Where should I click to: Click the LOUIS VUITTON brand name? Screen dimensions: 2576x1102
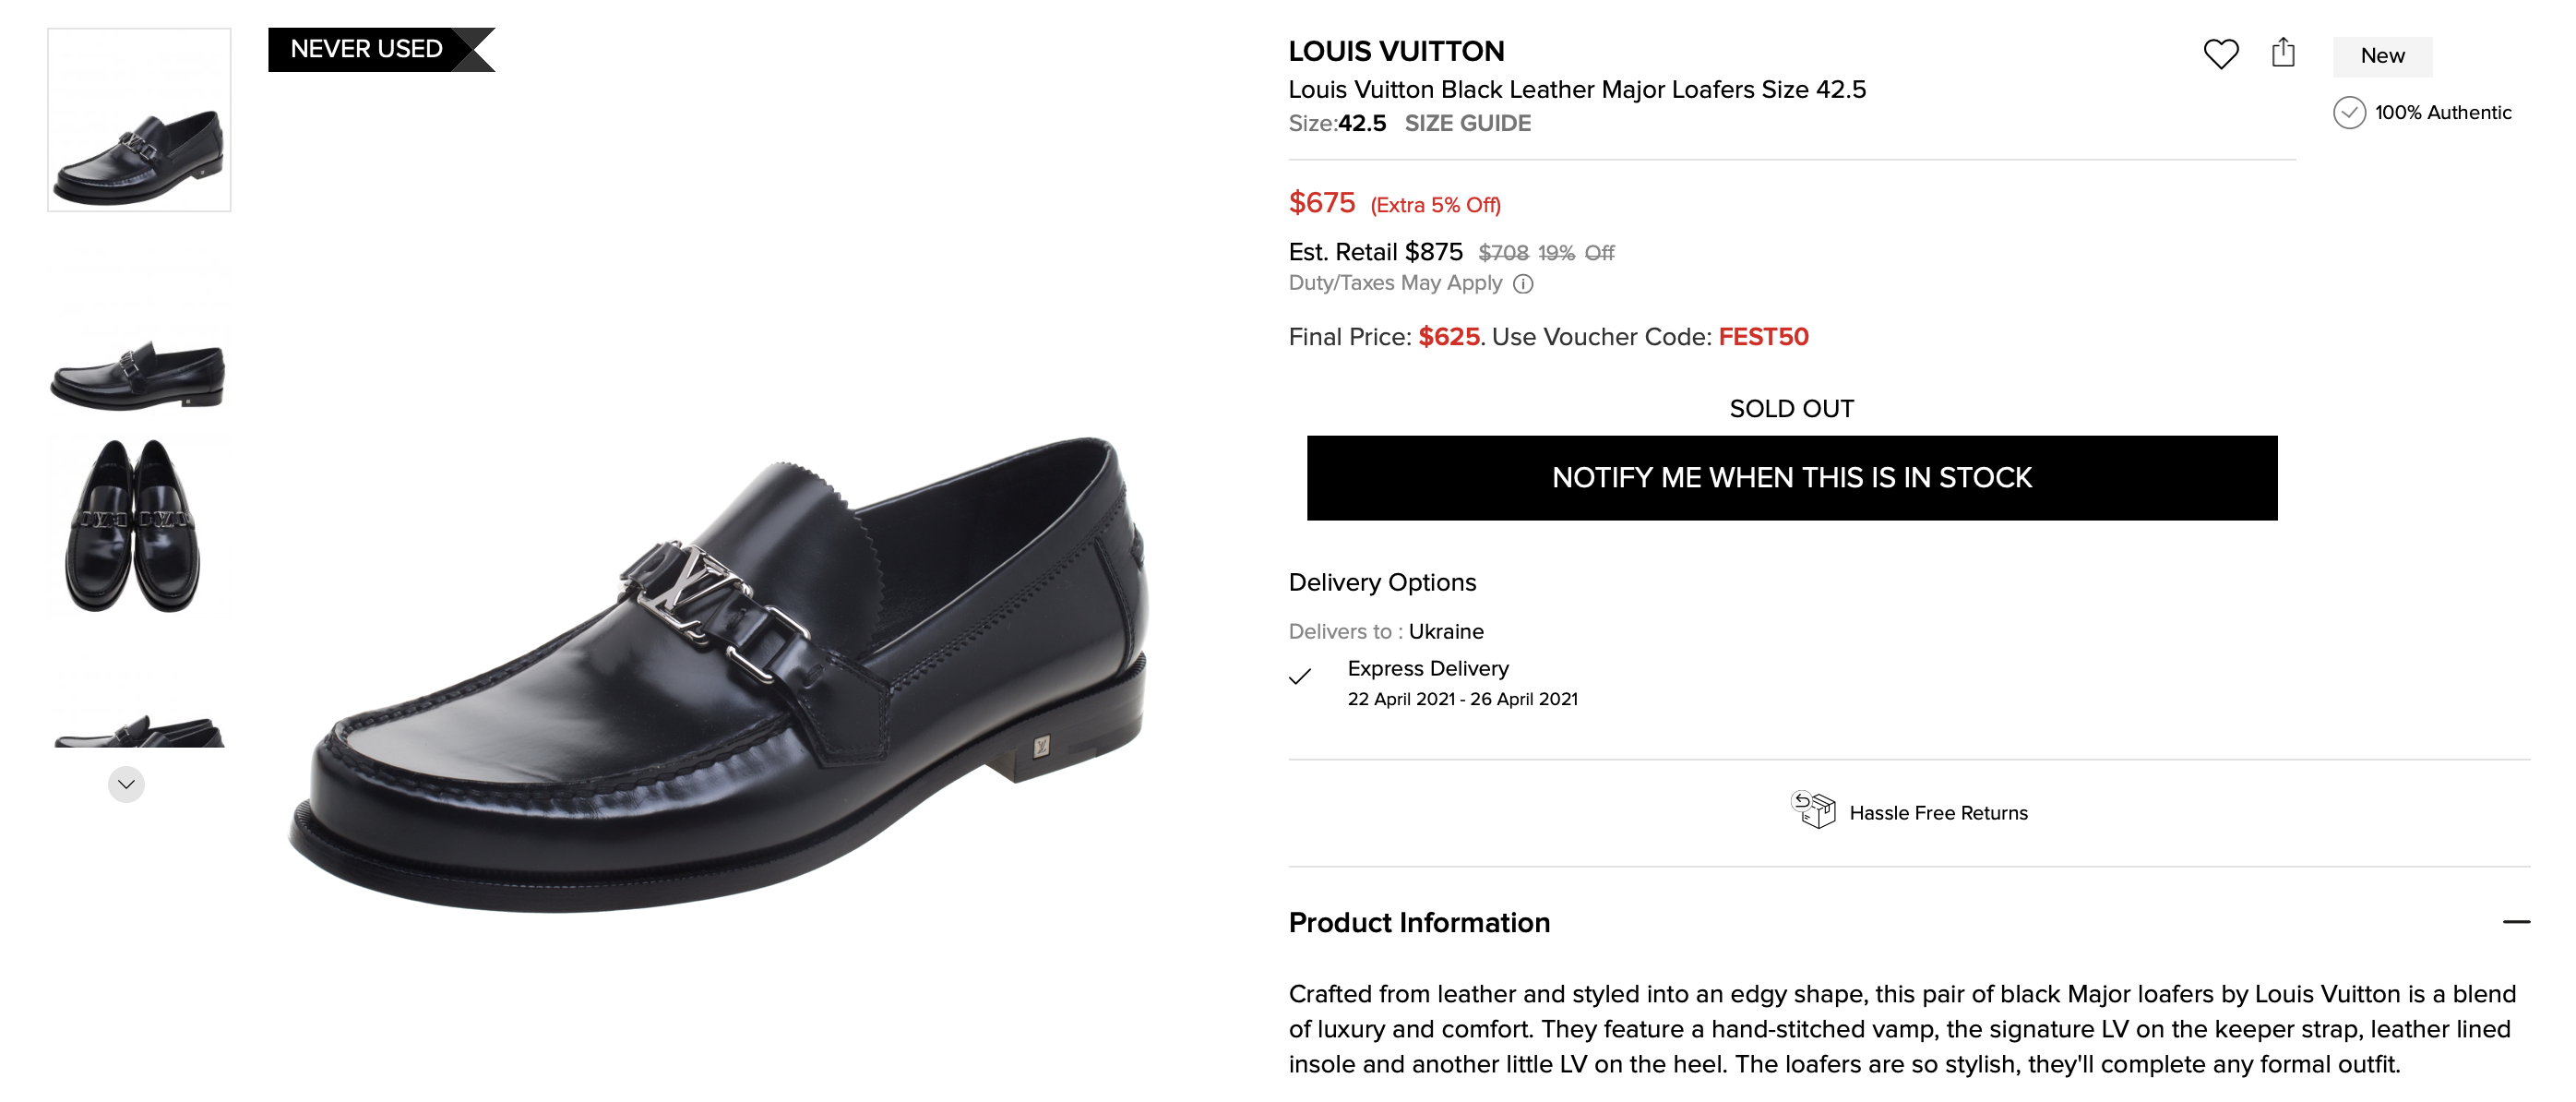[x=1396, y=51]
